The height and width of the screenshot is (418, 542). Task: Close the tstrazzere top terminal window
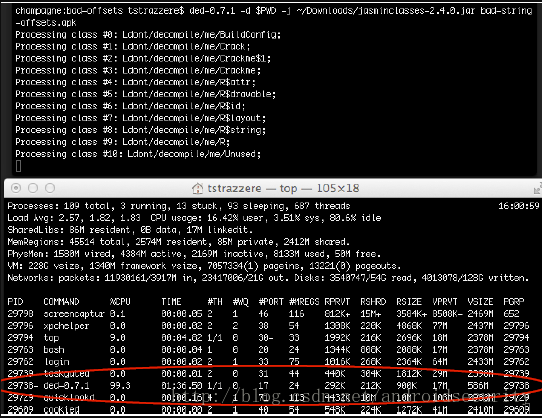(x=16, y=188)
